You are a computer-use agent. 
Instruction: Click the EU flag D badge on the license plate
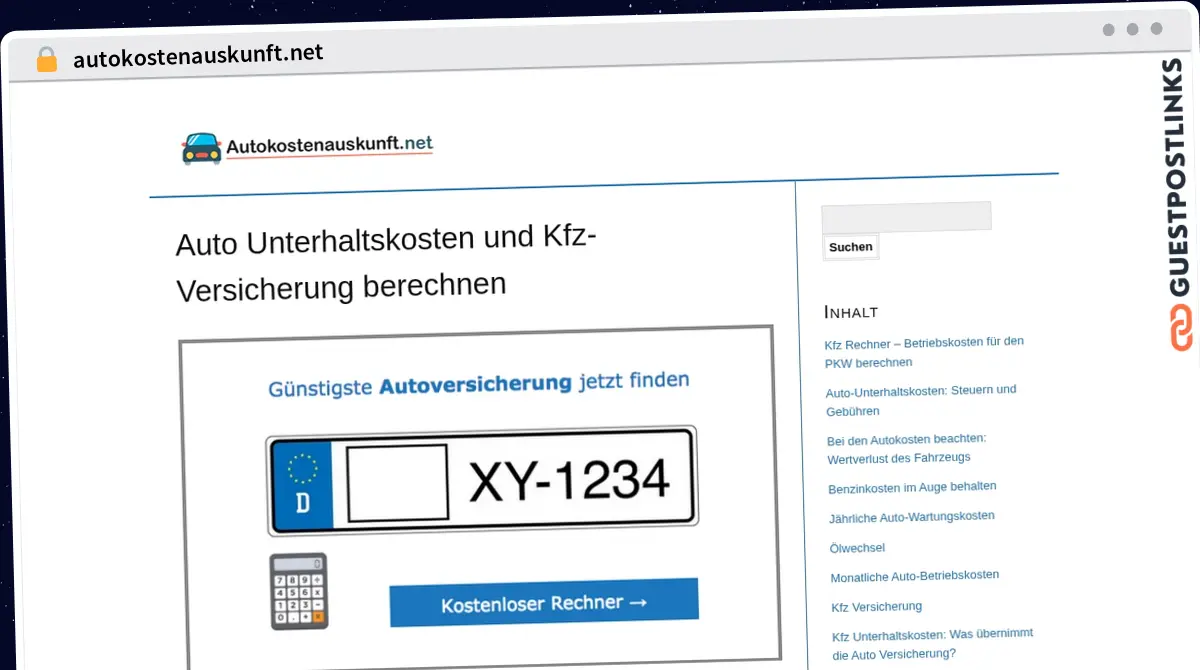(301, 485)
